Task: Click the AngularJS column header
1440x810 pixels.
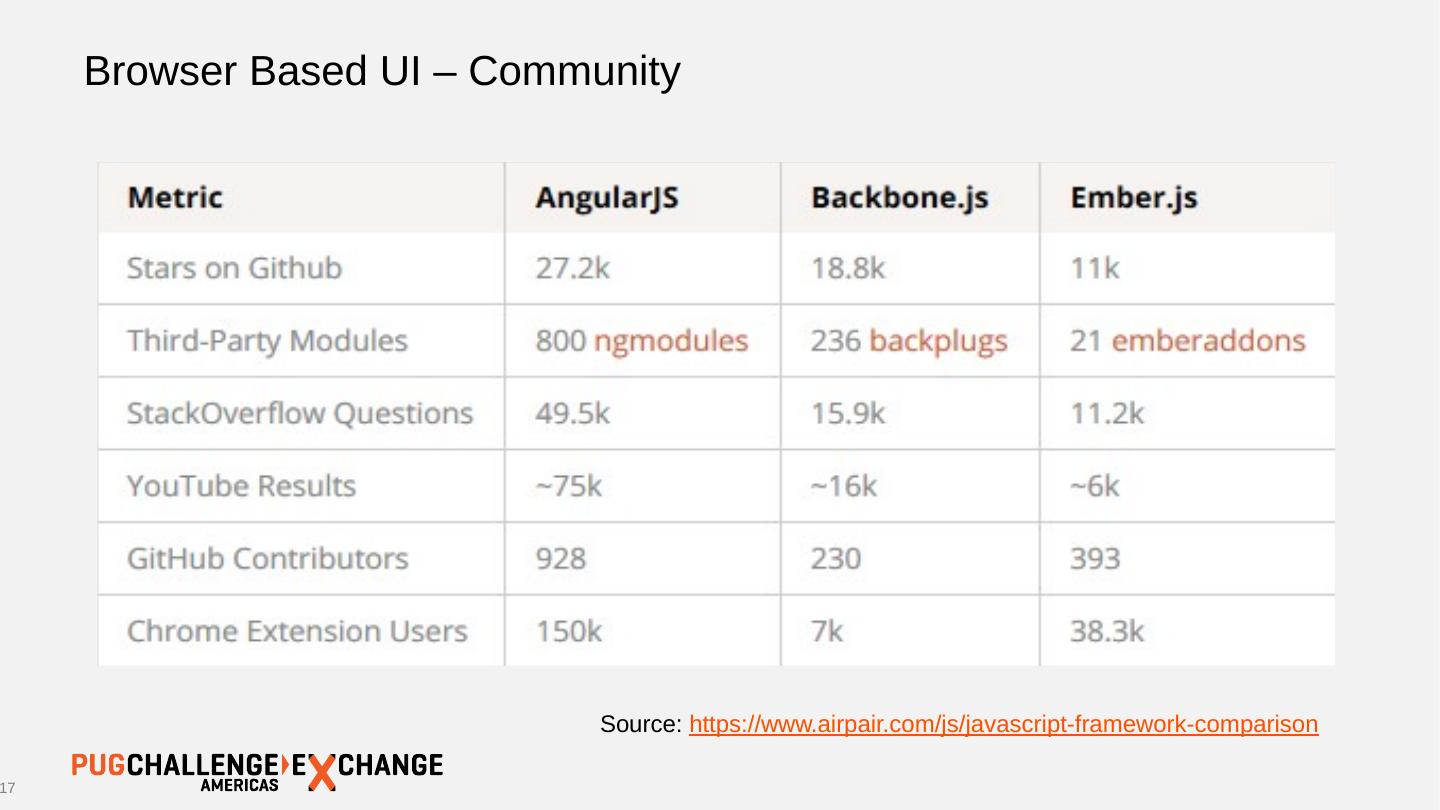Action: click(x=607, y=198)
